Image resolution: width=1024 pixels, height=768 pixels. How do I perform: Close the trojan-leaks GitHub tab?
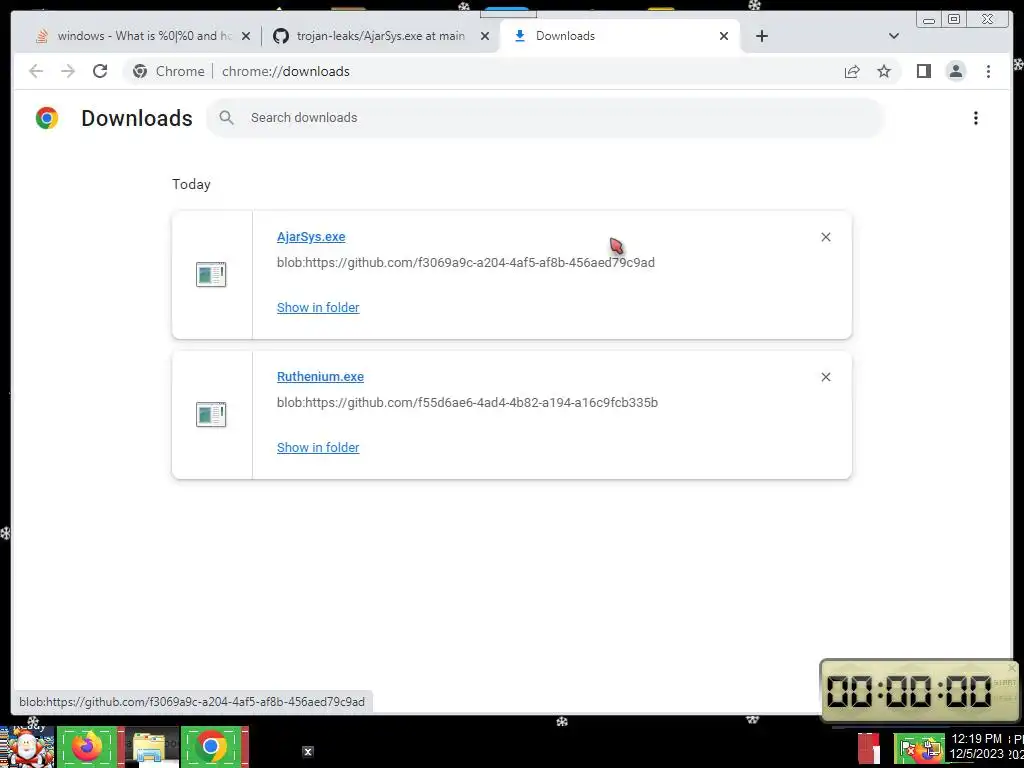tap(485, 36)
